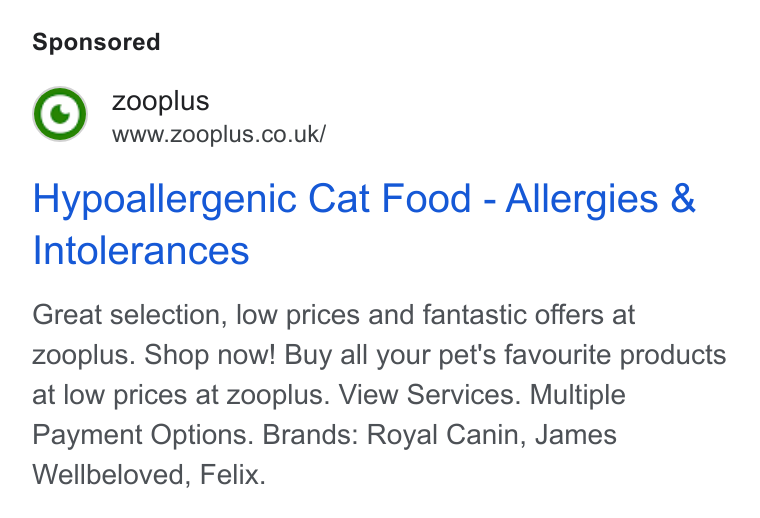Open the zooplus site name
Image resolution: width=760 pixels, height=518 pixels.
pos(160,101)
